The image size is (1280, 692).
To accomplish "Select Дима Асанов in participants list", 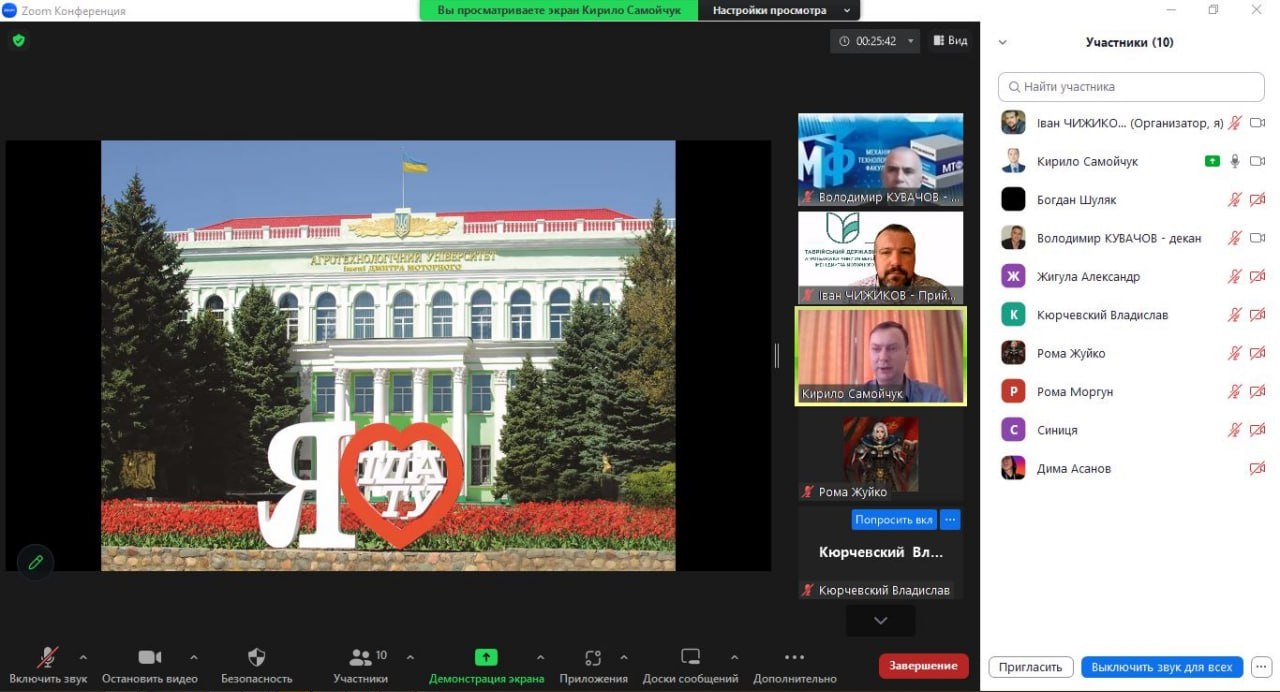I will click(1131, 468).
